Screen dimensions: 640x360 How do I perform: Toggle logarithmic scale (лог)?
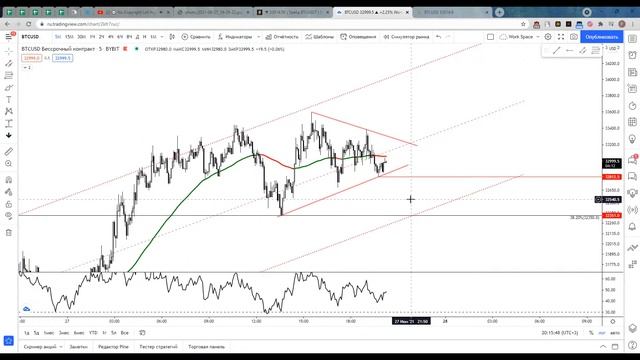coord(602,333)
